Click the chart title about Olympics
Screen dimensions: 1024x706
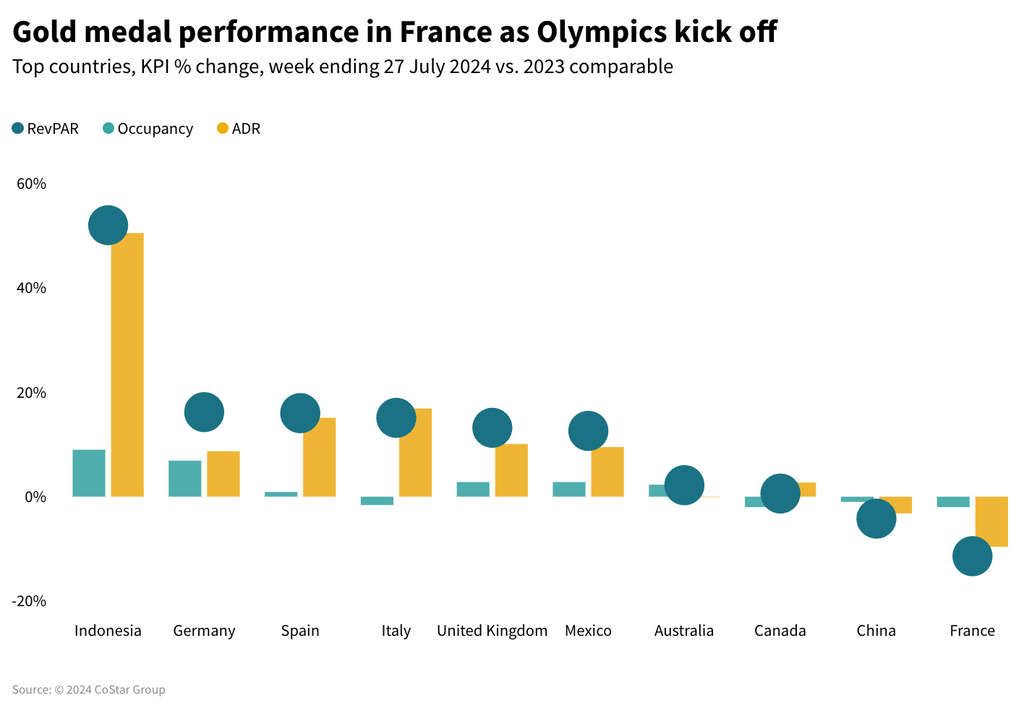(394, 33)
